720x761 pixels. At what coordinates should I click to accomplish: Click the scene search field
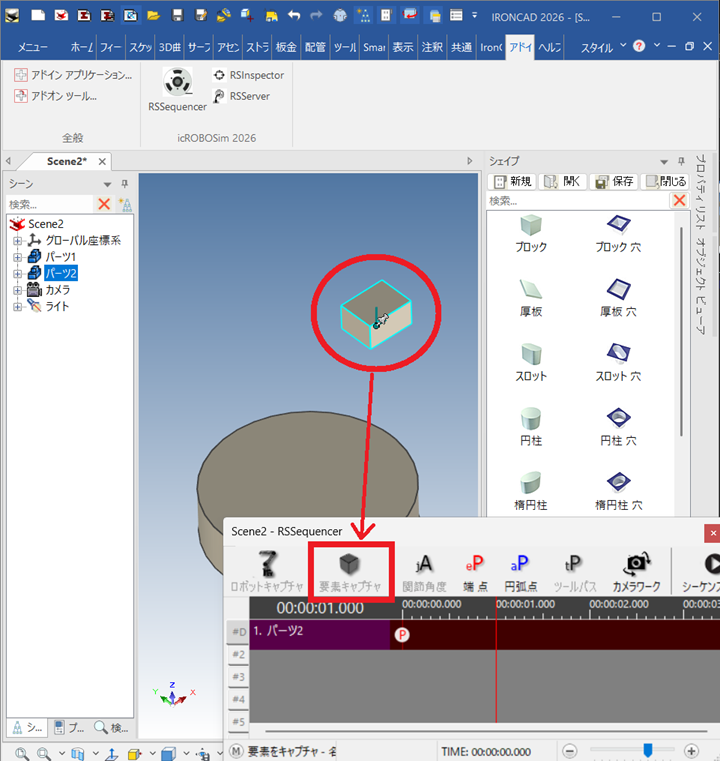pyautogui.click(x=49, y=204)
